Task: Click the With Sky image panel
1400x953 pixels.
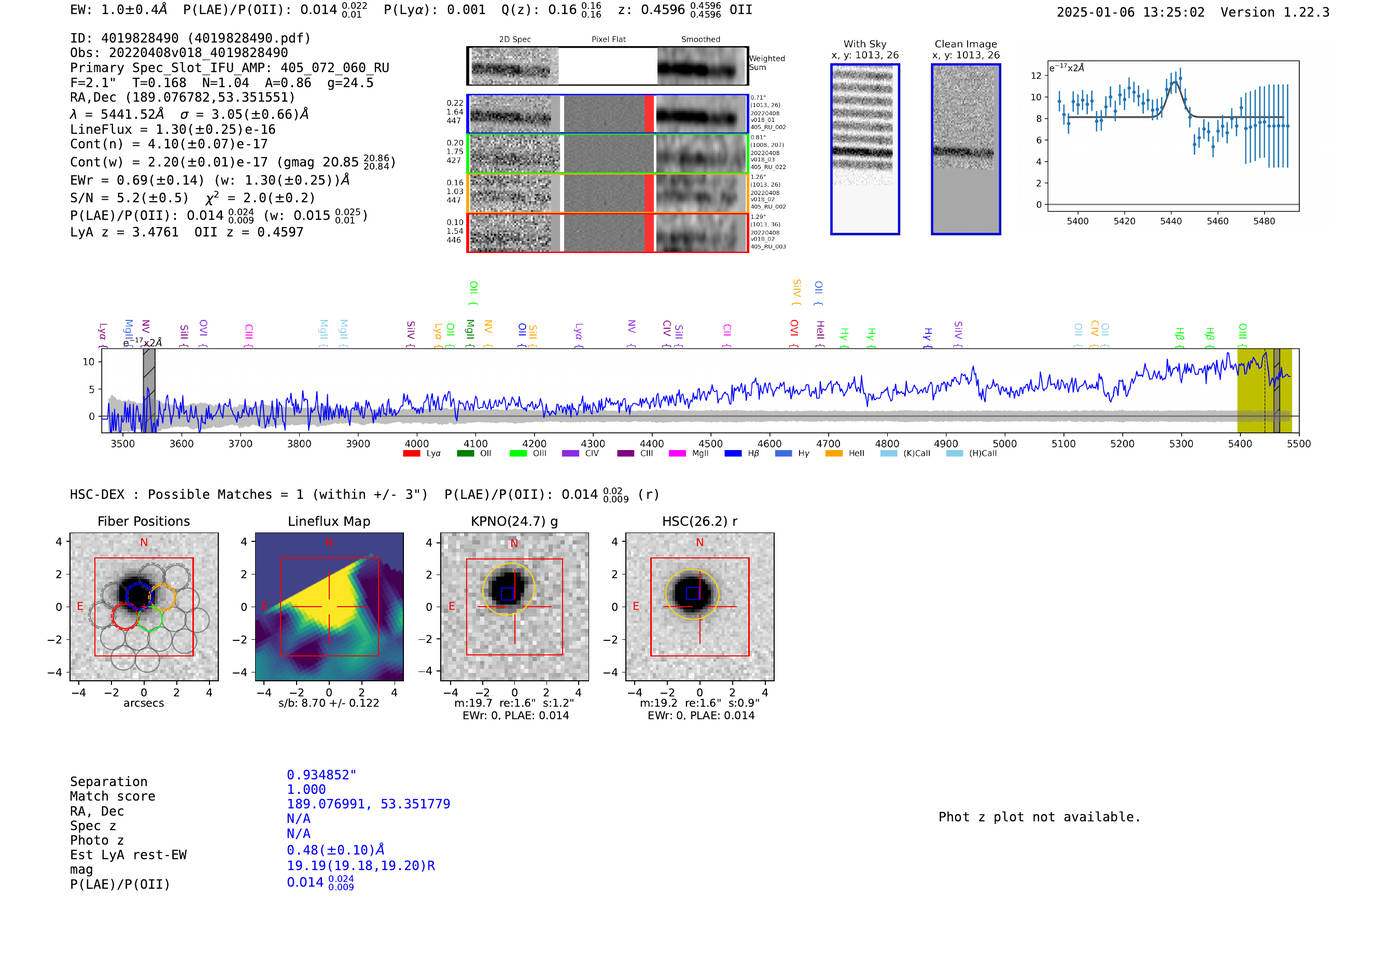Action: click(865, 149)
